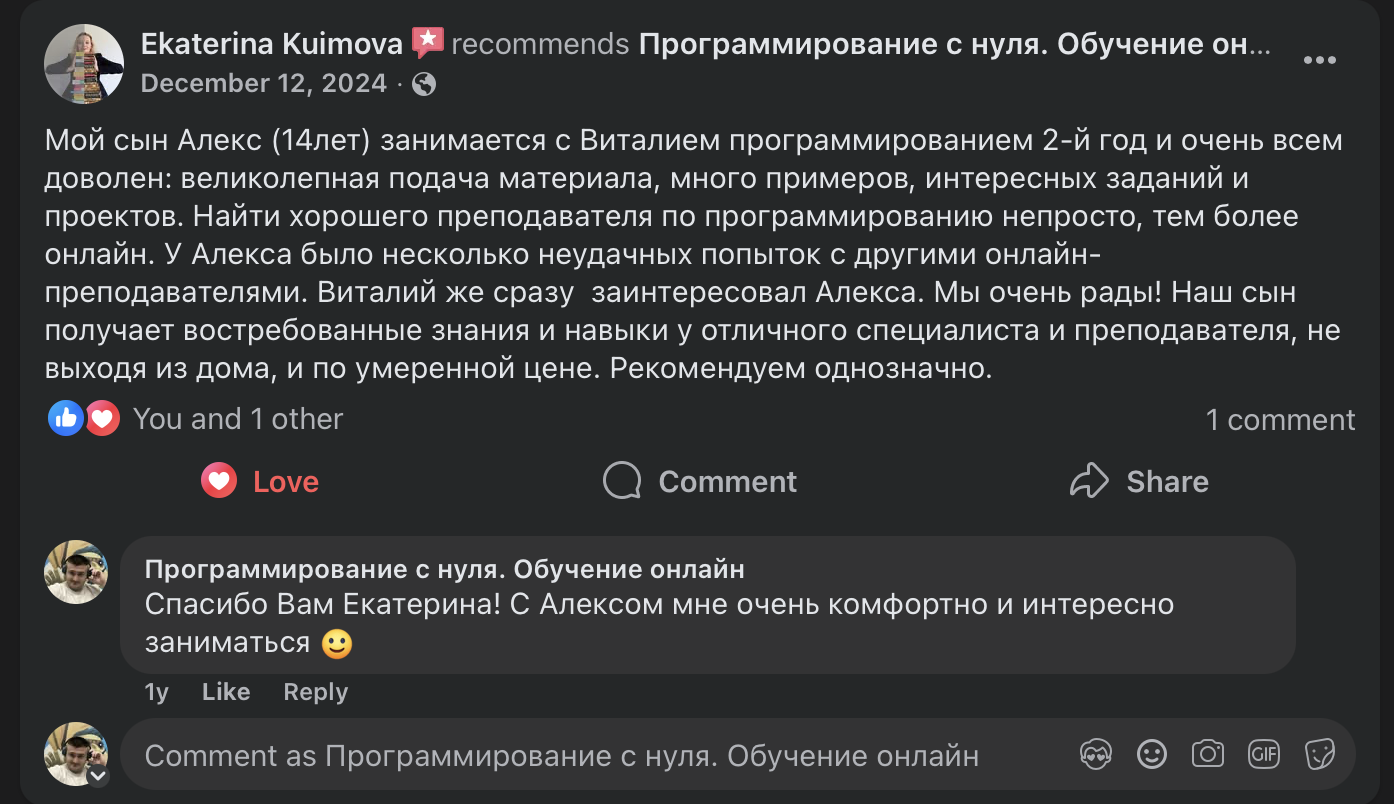The height and width of the screenshot is (804, 1394).
Task: Open the emoji picker for the comment
Action: click(1151, 756)
